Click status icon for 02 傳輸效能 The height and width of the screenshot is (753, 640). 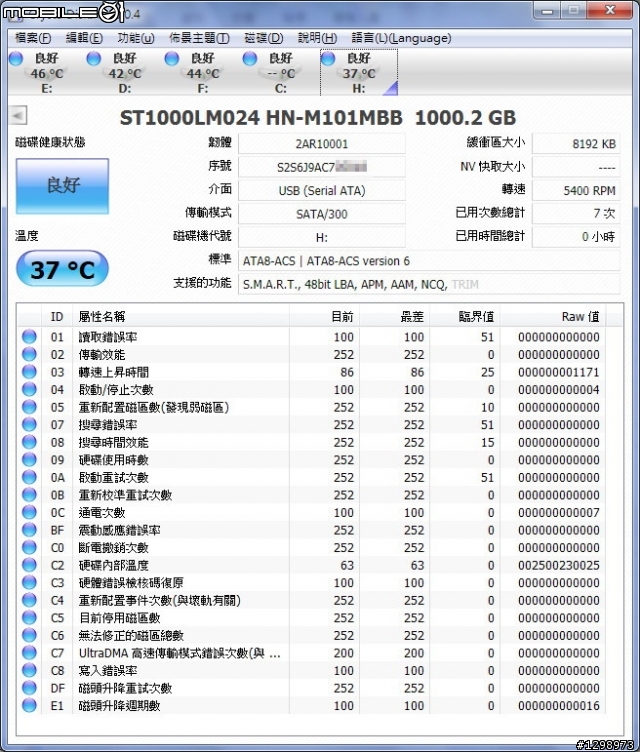pyautogui.click(x=29, y=354)
